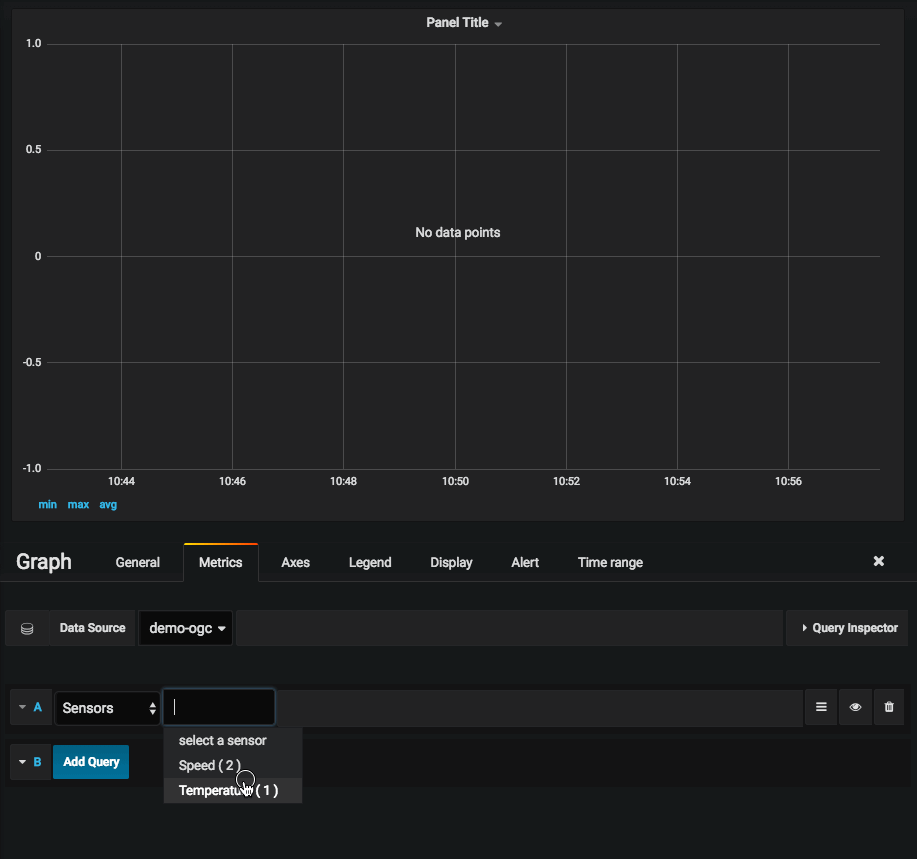The image size is (917, 859).
Task: Switch to the Time range tab
Action: (x=611, y=563)
